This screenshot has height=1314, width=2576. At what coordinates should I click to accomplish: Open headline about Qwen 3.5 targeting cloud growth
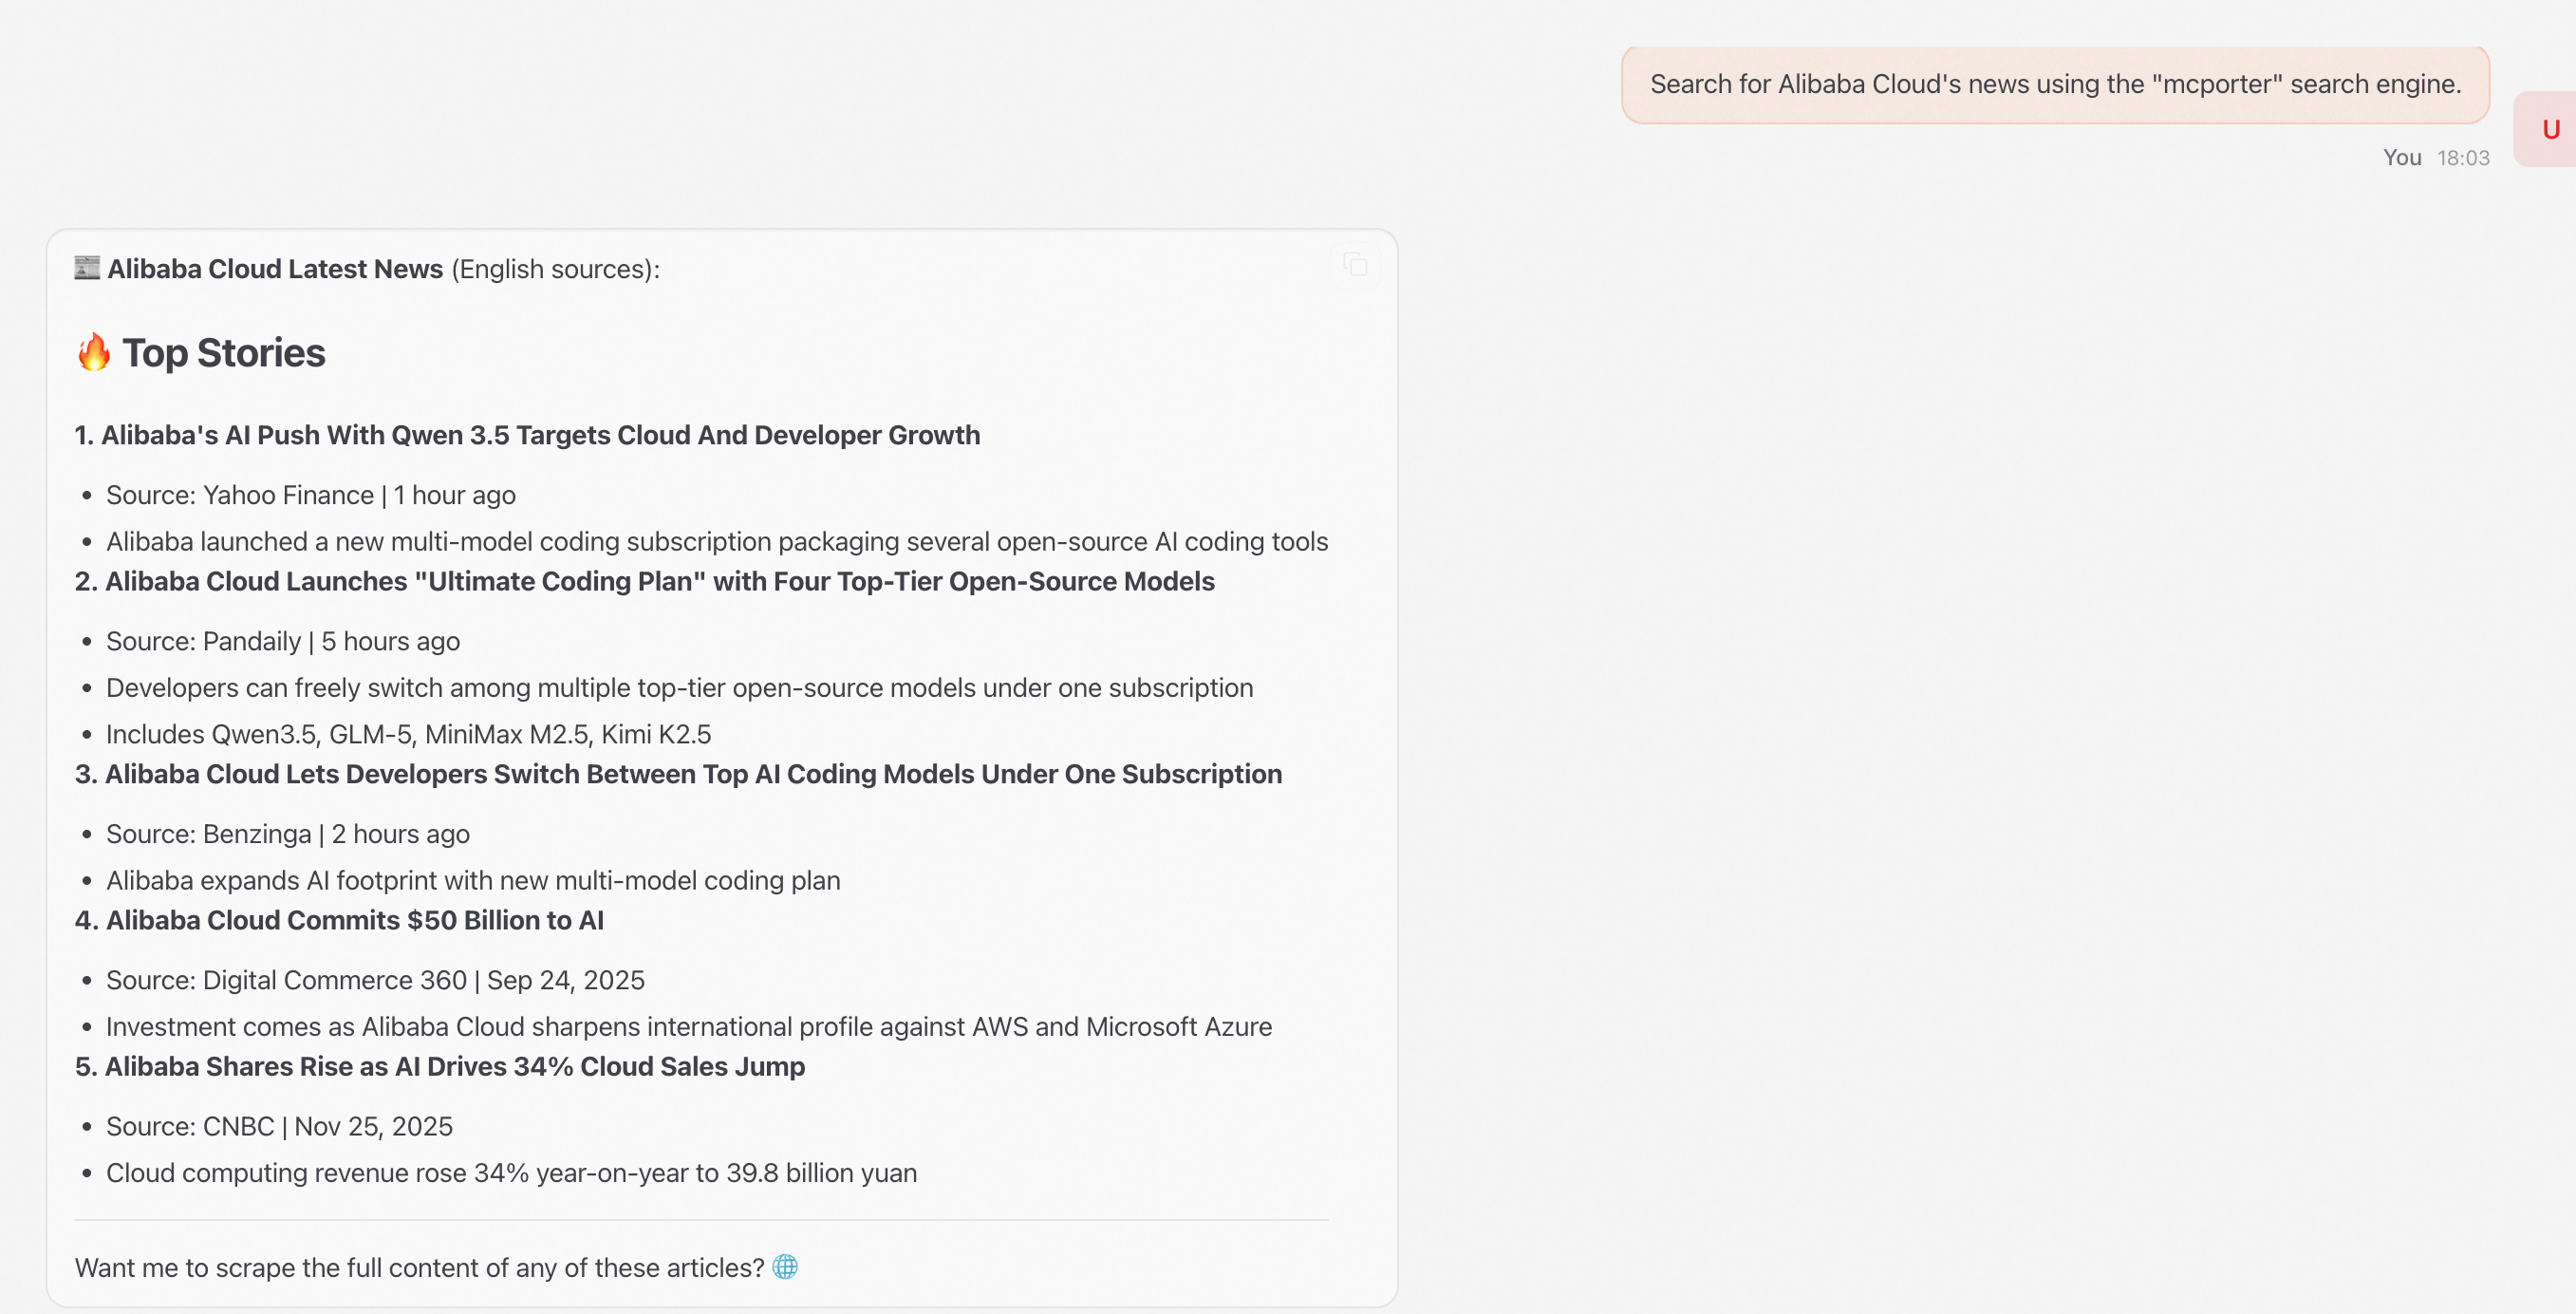tap(528, 435)
